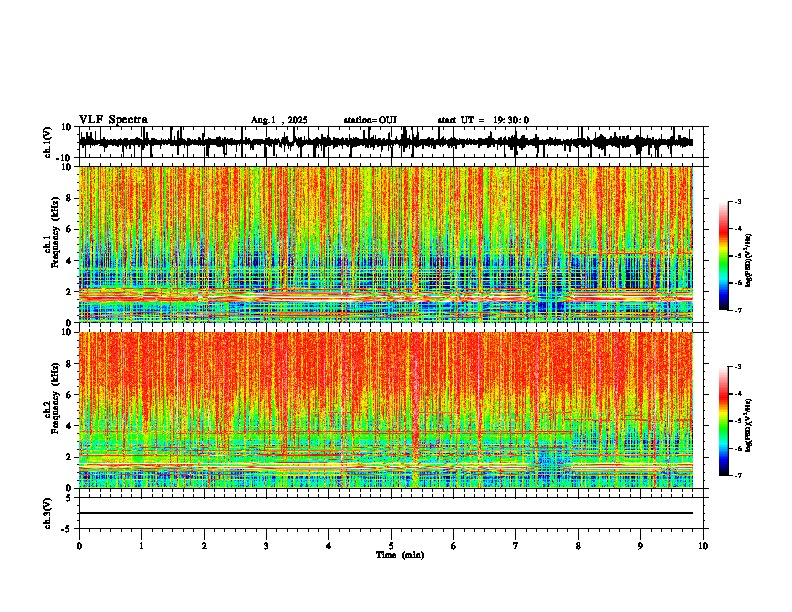Click the "ch.3(V)" axis label
This screenshot has width=792, height=612.
click(x=48, y=513)
